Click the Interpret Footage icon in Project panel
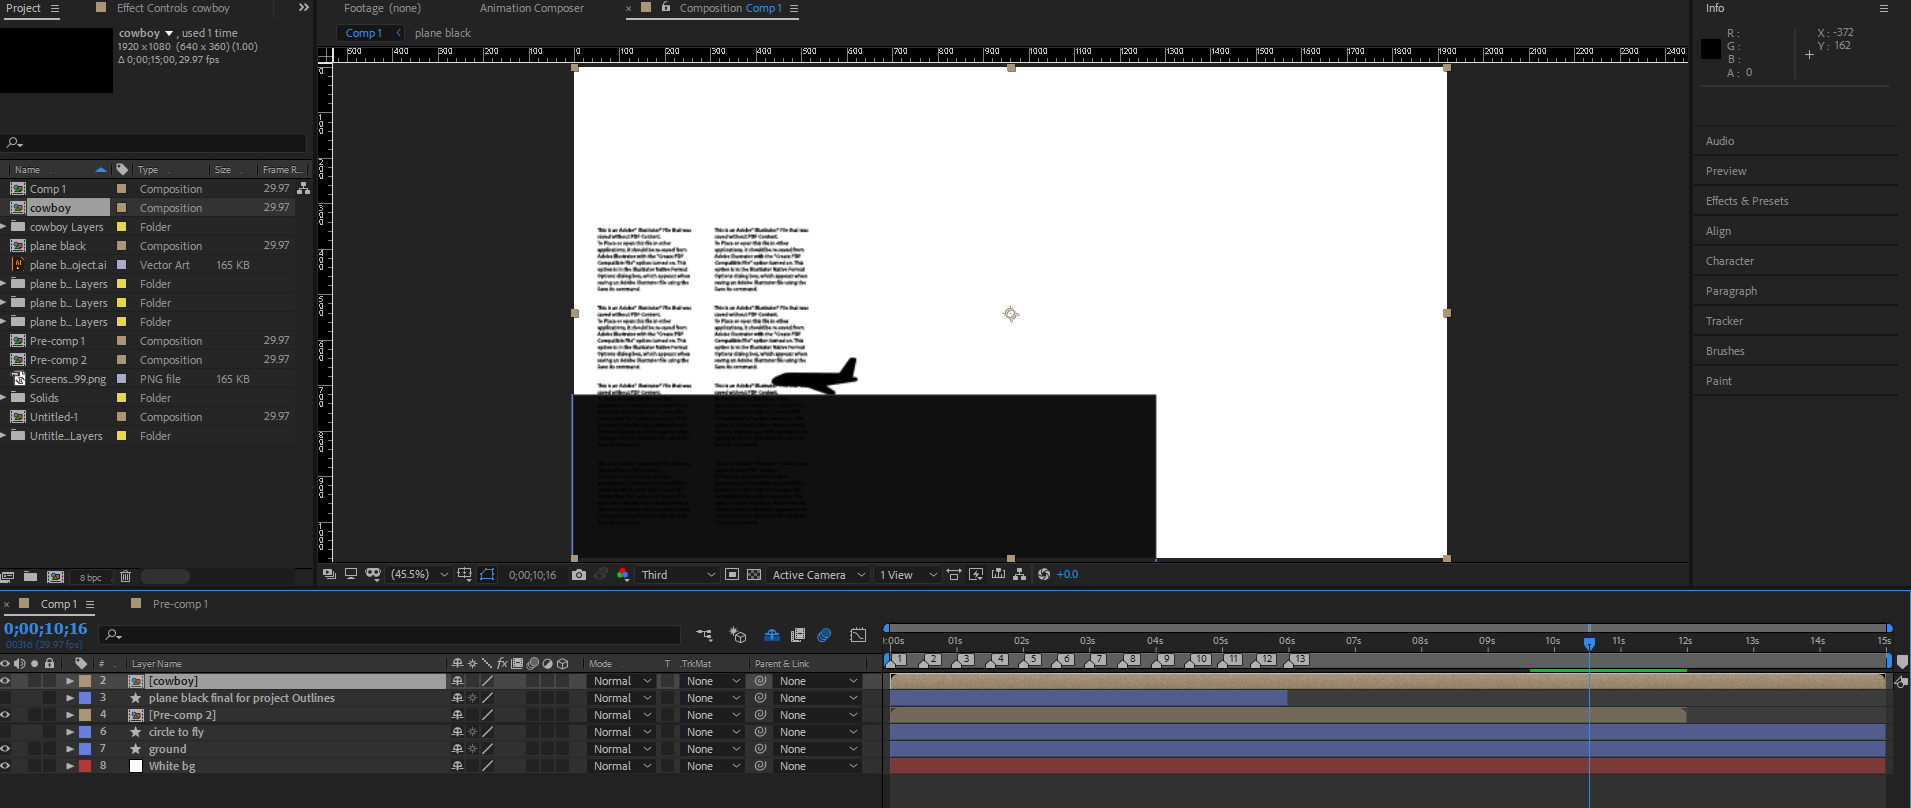 click(8, 577)
